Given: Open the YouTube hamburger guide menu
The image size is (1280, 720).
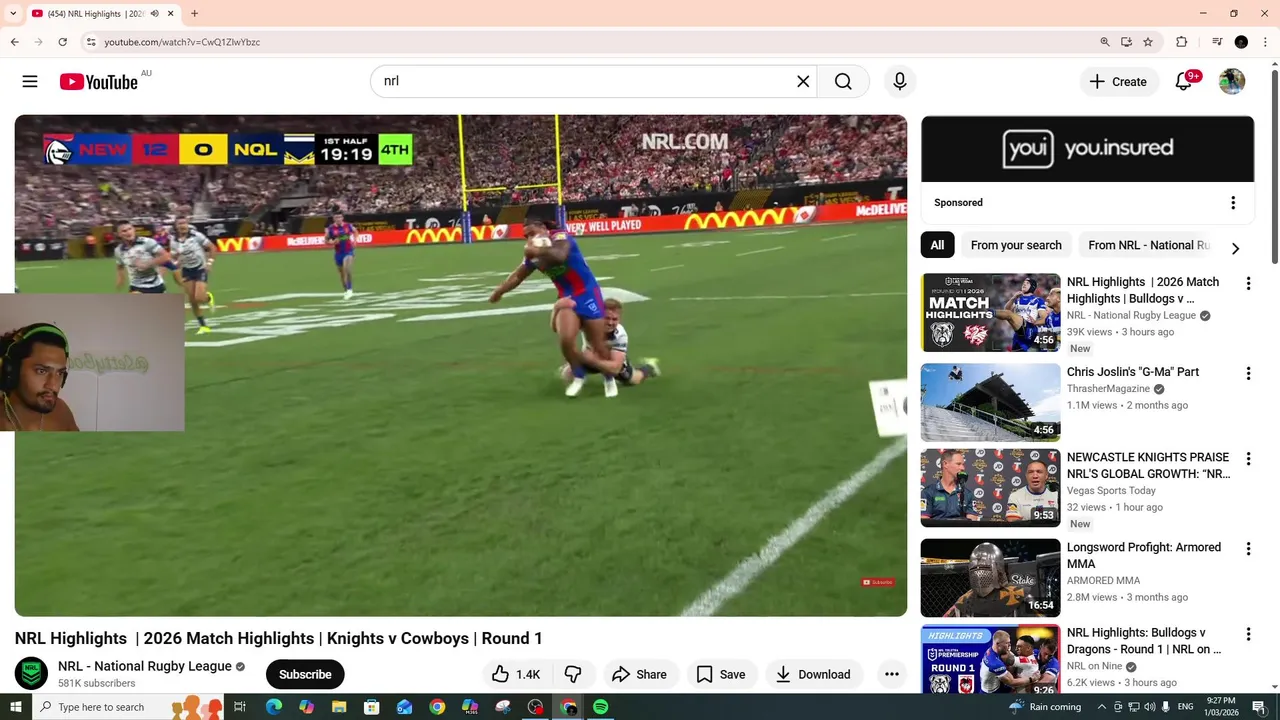Looking at the screenshot, I should pos(30,82).
